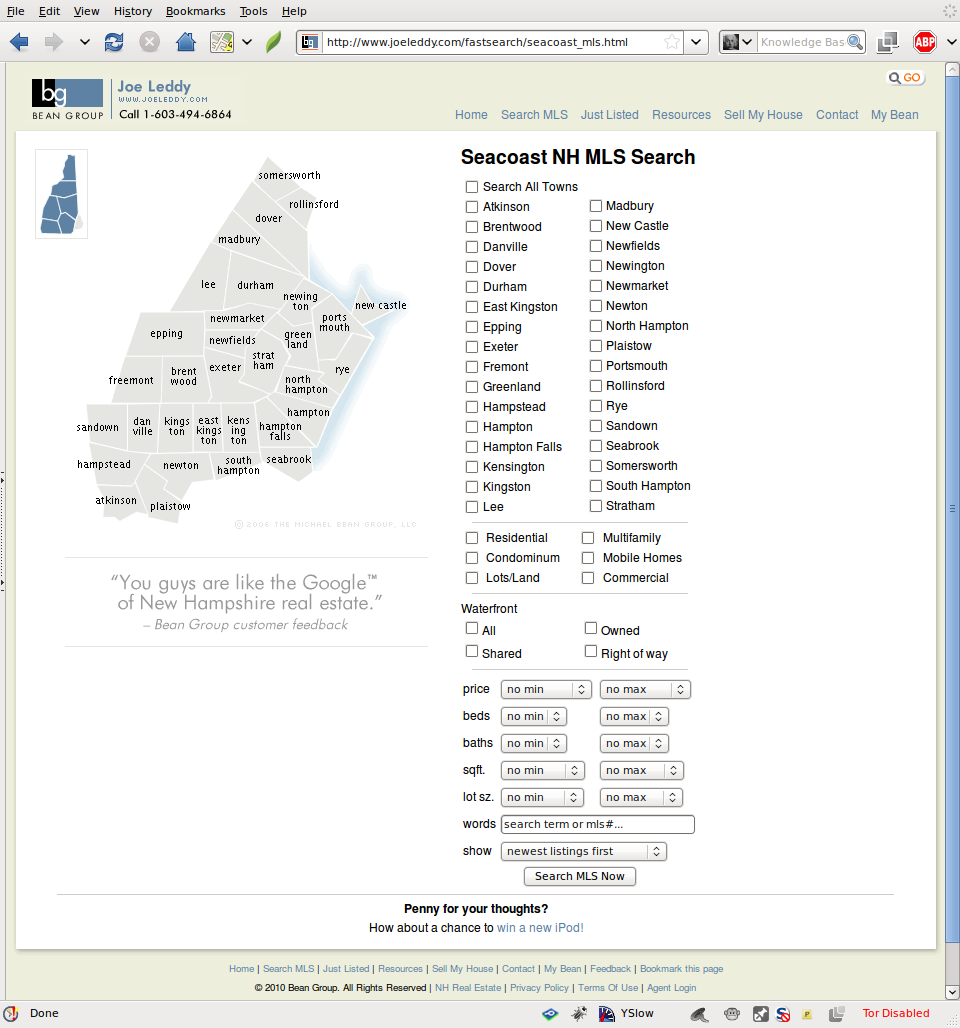Click the bug icon in the status bar
The image size is (960, 1028).
tap(579, 1014)
